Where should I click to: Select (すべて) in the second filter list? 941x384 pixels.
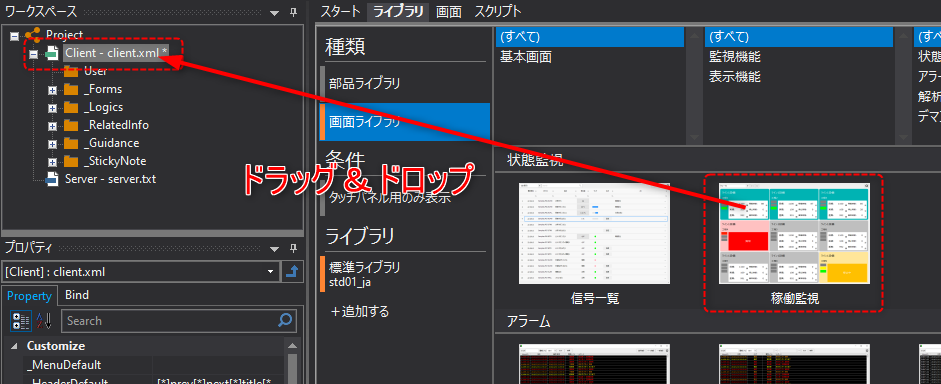point(798,37)
